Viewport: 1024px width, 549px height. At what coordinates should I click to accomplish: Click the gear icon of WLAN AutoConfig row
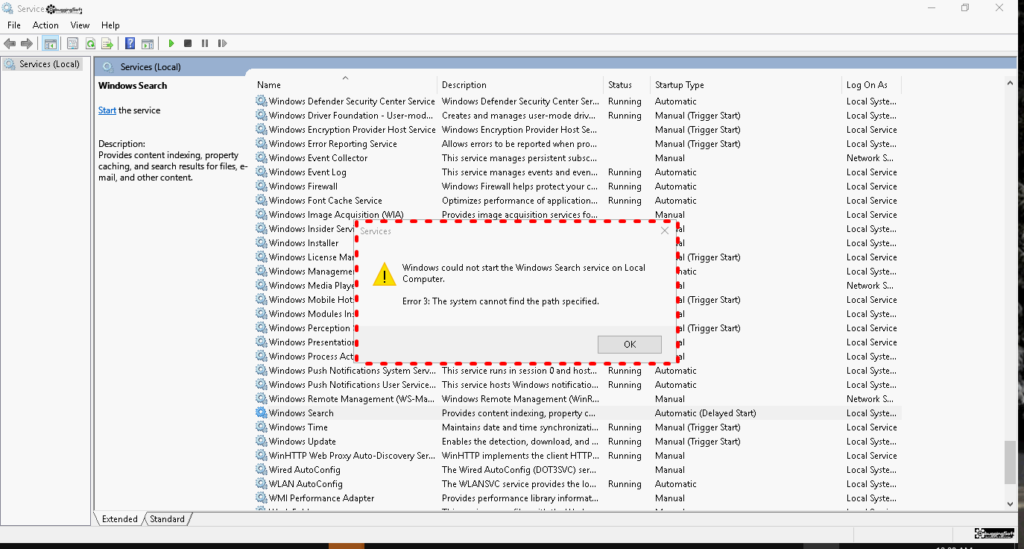[x=261, y=484]
